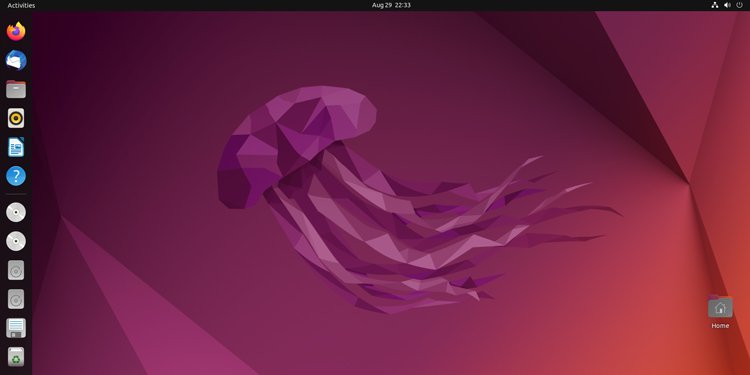This screenshot has height=375, width=750.
Task: Open LibreOffice Writer from the dock
Action: click(16, 147)
